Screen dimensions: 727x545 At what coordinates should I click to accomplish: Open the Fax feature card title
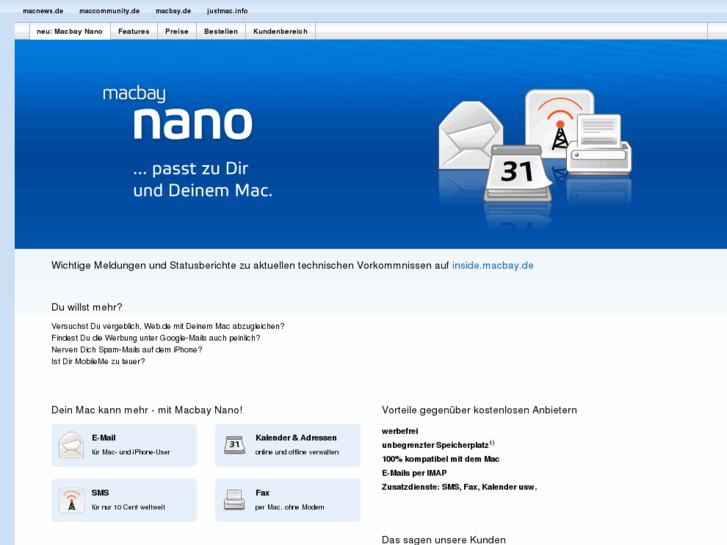[262, 493]
